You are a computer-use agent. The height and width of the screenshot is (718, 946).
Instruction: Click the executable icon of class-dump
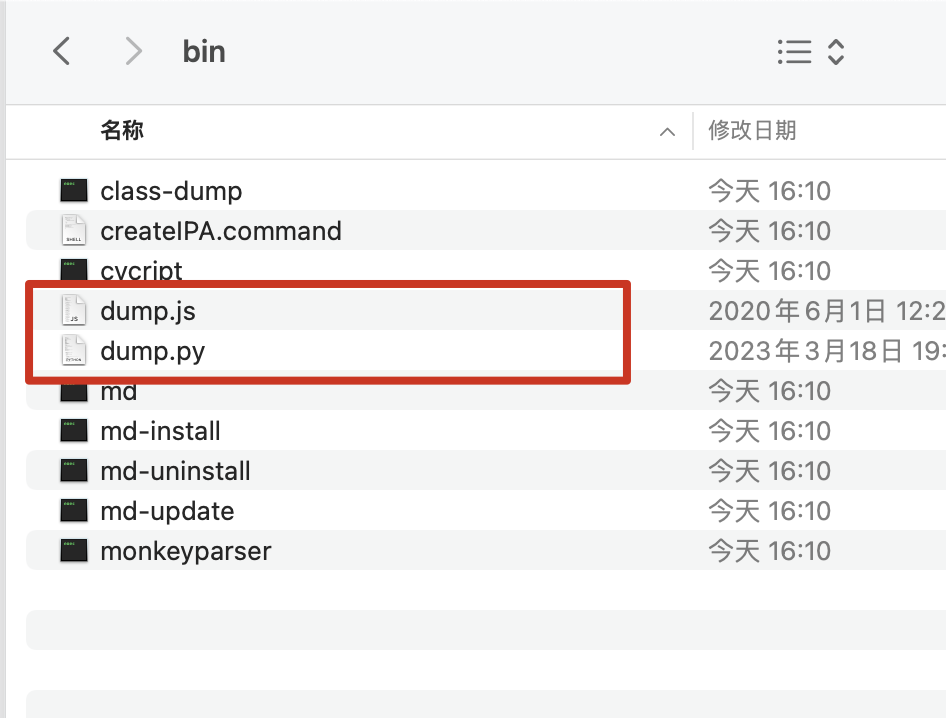tap(74, 191)
